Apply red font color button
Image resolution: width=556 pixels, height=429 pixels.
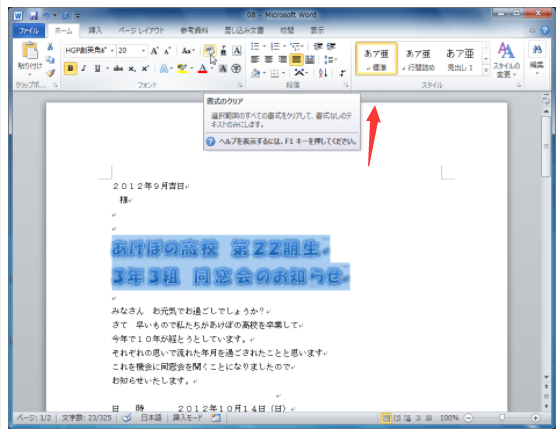pyautogui.click(x=202, y=68)
